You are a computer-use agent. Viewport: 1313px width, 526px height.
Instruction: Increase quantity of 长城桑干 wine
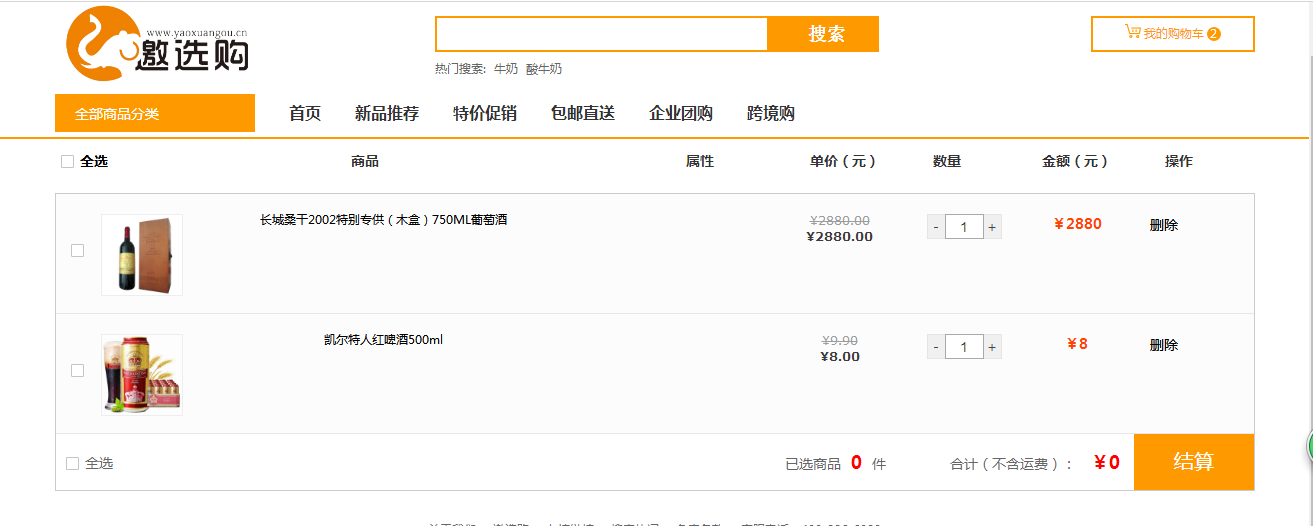click(992, 227)
